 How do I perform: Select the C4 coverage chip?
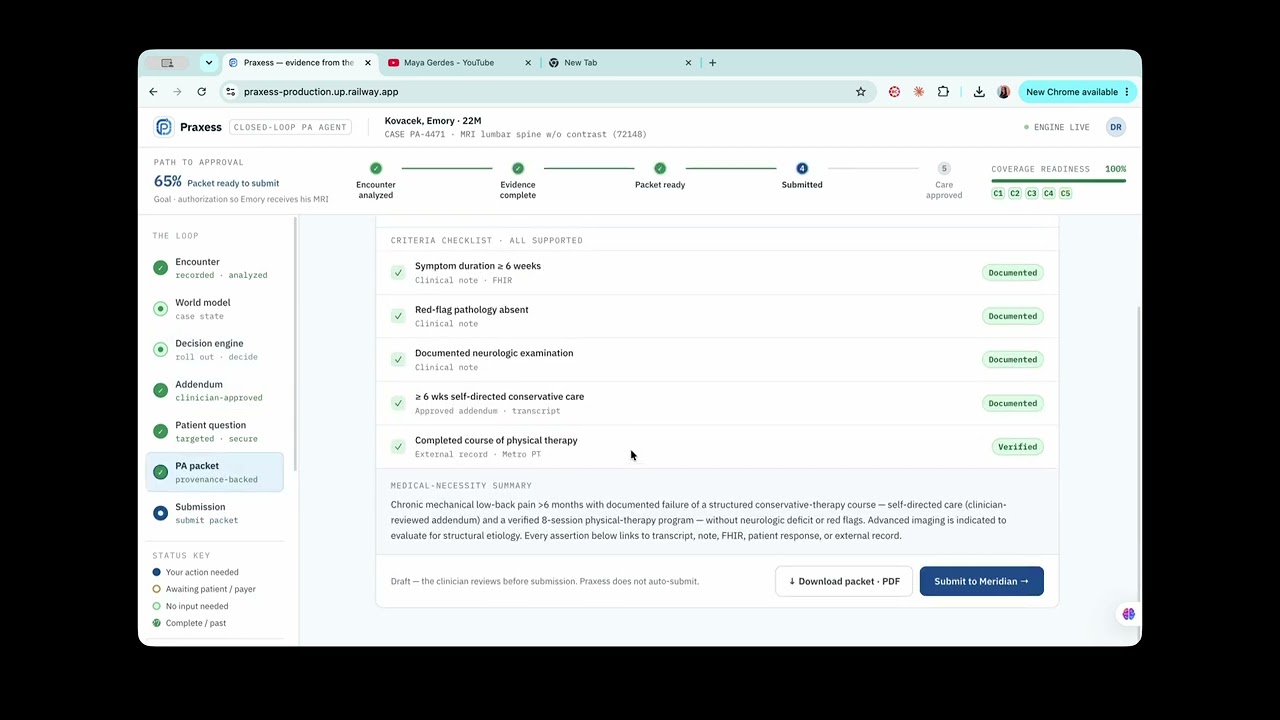[1048, 193]
